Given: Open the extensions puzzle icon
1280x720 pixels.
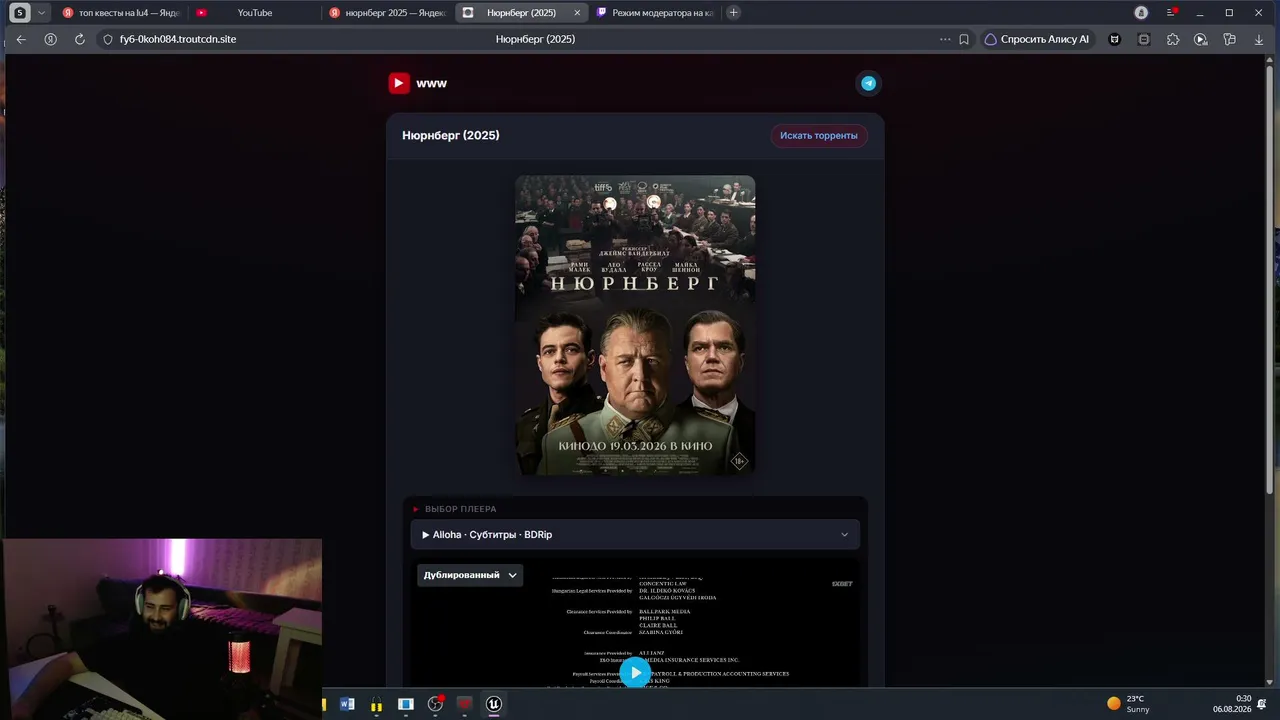Looking at the screenshot, I should [1173, 39].
